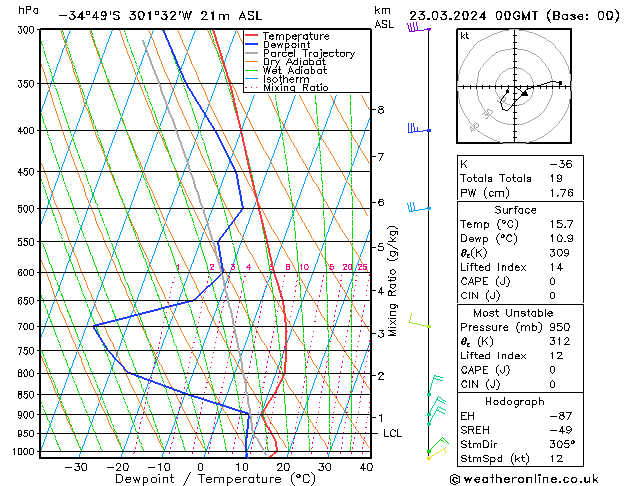
Task: Click the pink mixing ratio value '25'
Action: [362, 267]
